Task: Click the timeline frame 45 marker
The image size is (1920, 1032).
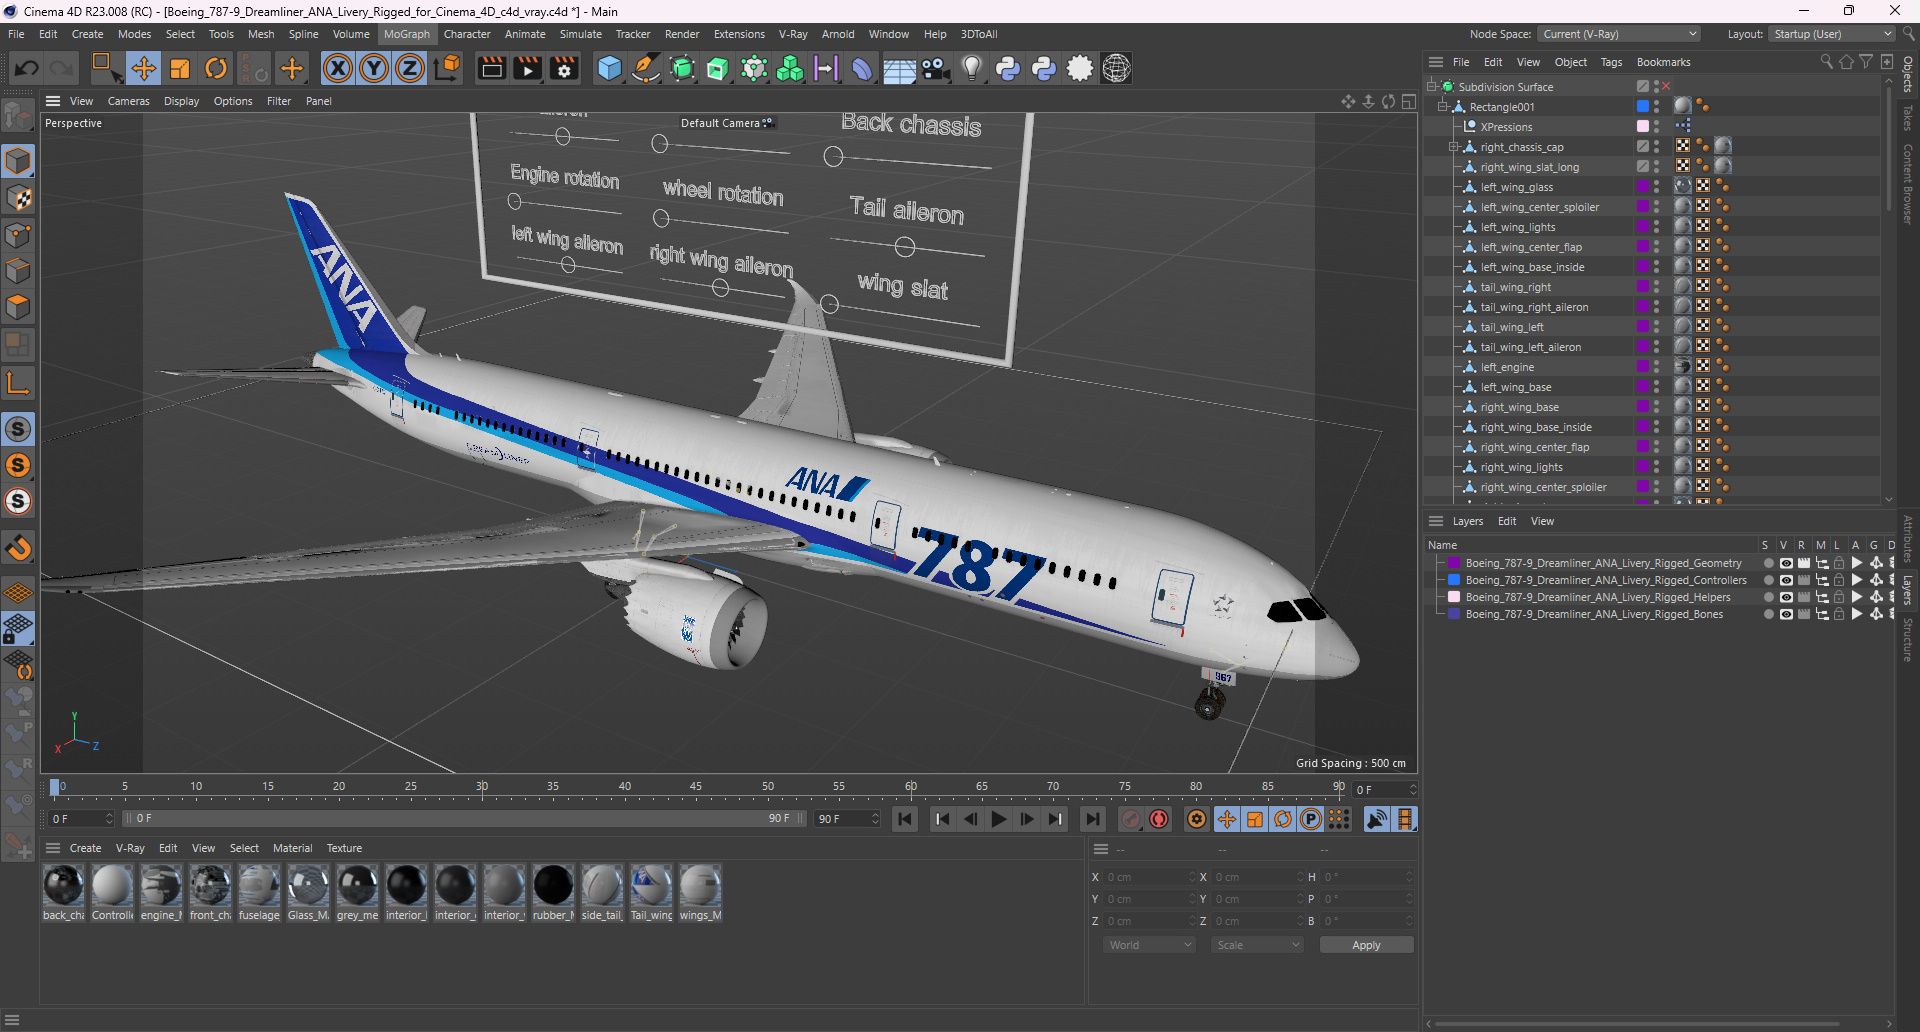Action: click(696, 787)
